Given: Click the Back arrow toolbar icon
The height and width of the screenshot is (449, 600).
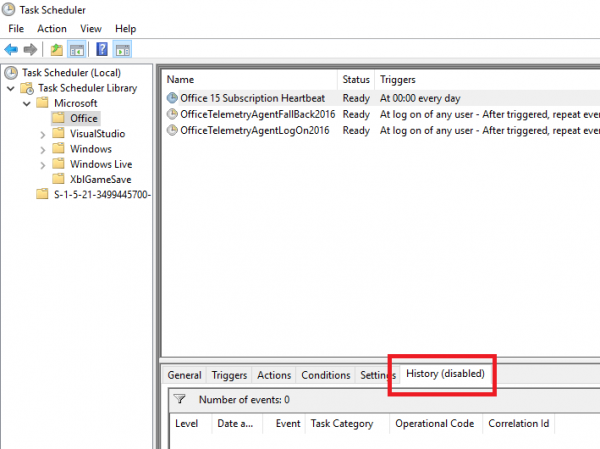Looking at the screenshot, I should [11, 49].
